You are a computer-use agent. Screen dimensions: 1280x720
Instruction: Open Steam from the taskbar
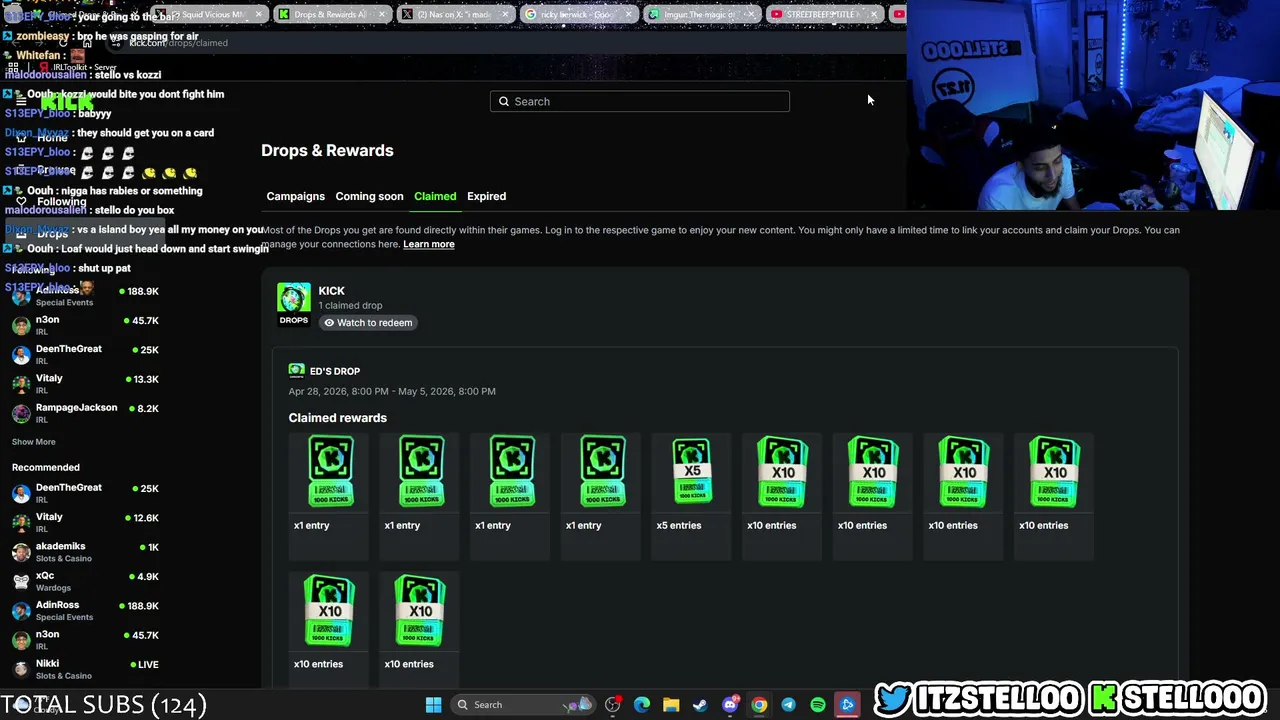(x=700, y=705)
